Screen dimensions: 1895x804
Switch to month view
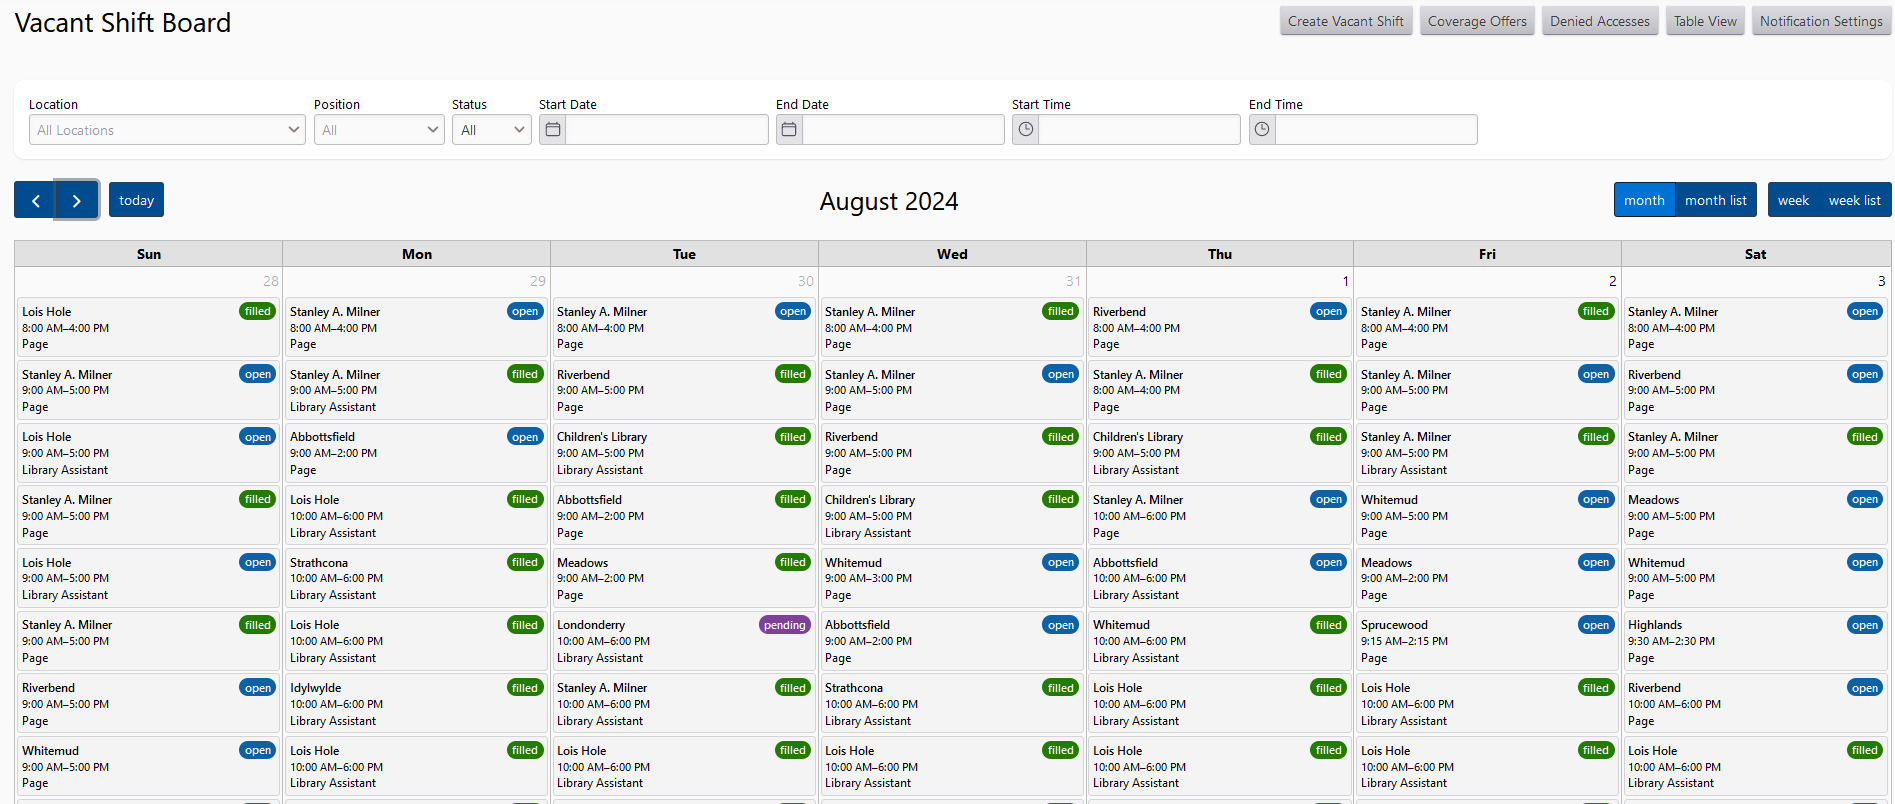click(x=1644, y=200)
